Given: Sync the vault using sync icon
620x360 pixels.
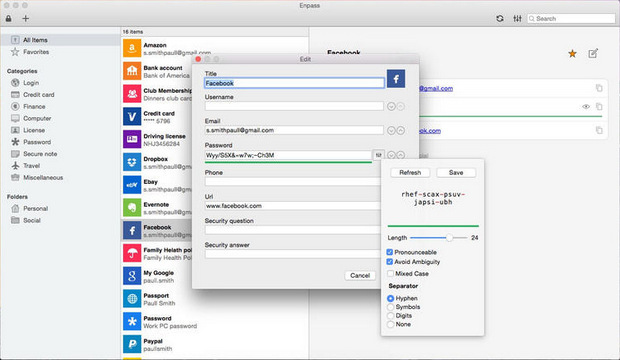Looking at the screenshot, I should tap(500, 19).
